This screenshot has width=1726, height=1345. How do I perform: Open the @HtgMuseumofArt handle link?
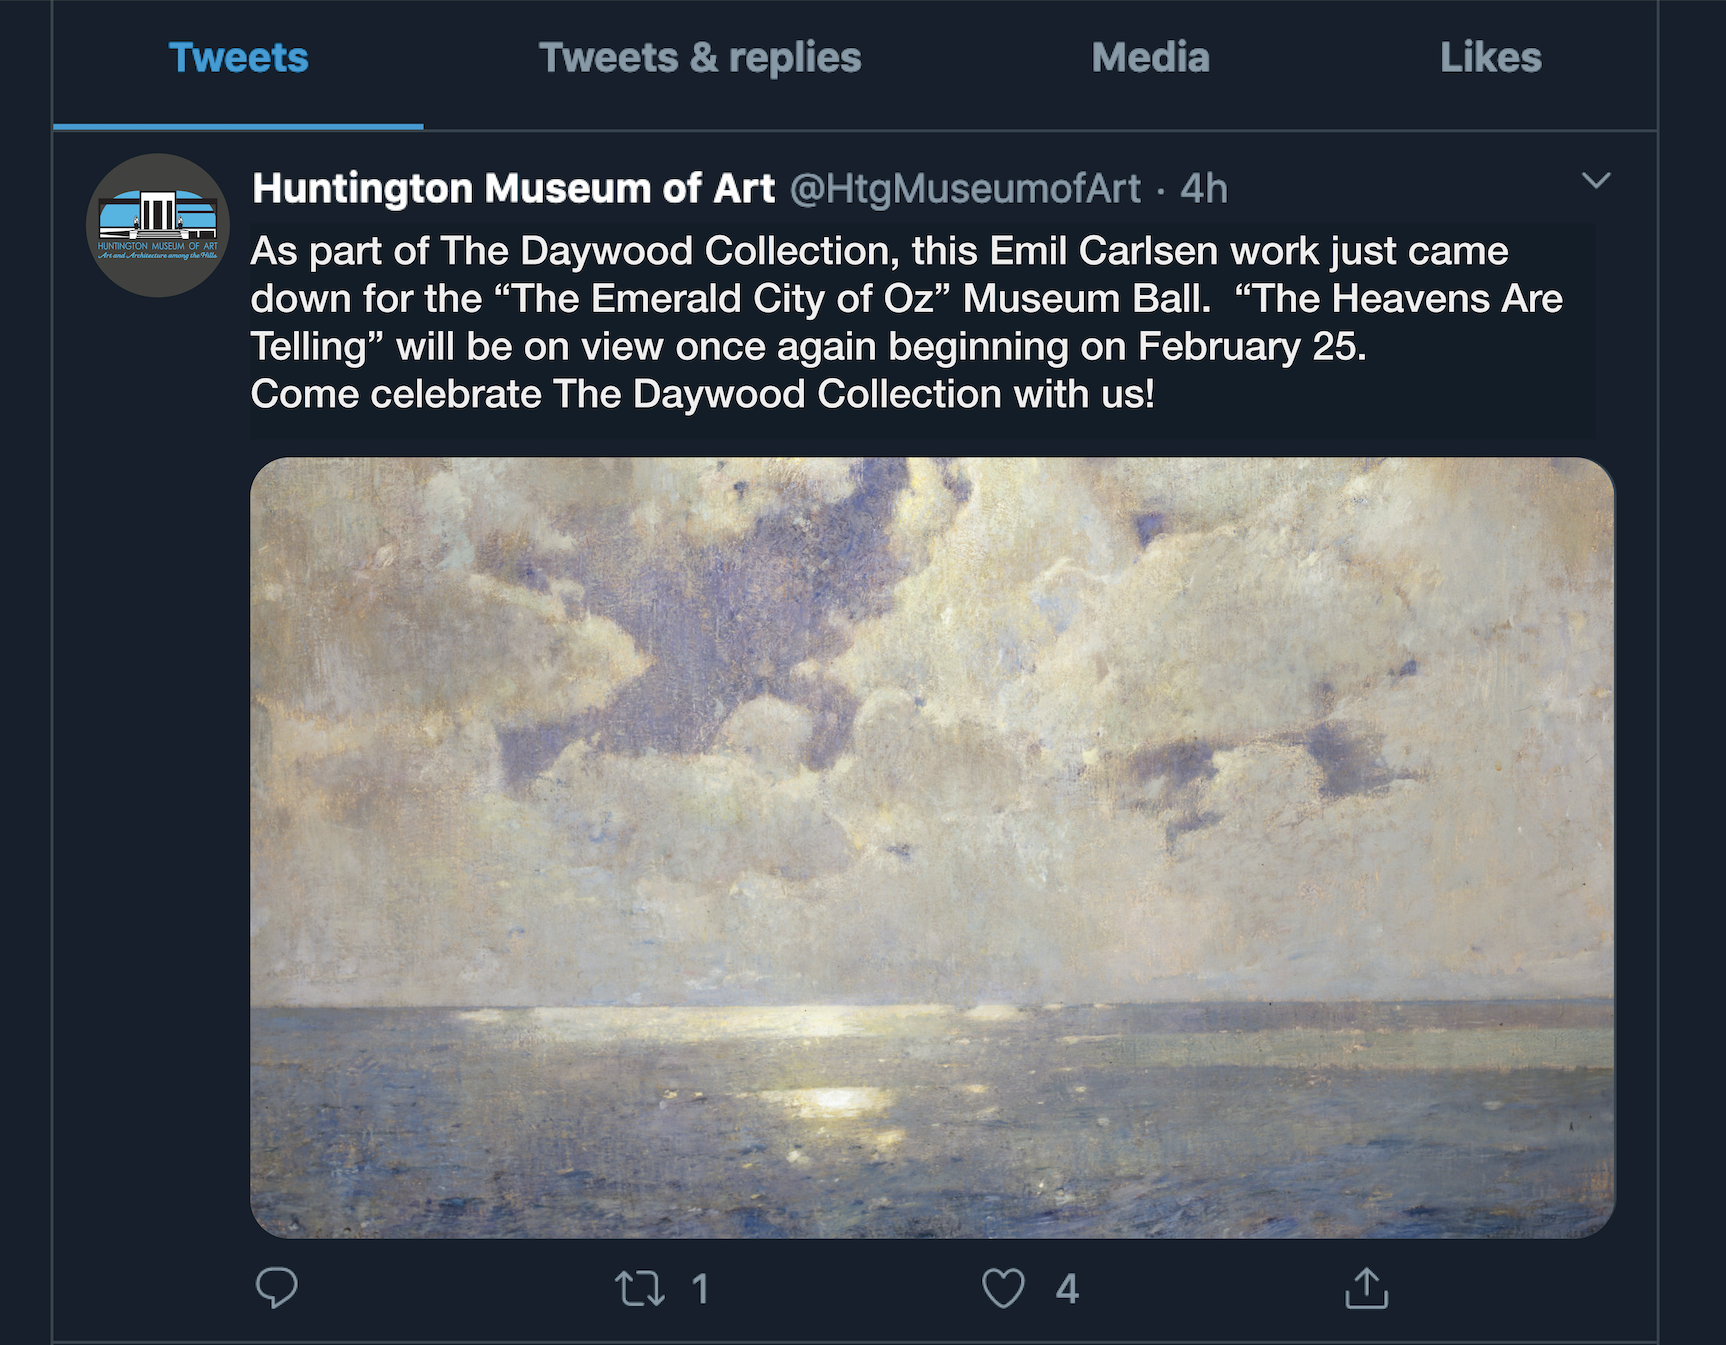[x=965, y=188]
